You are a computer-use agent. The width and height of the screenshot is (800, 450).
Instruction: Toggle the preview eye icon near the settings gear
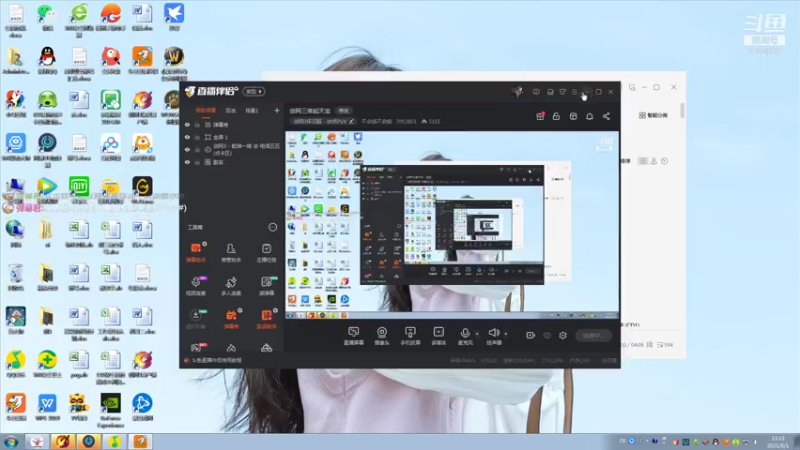click(x=546, y=335)
